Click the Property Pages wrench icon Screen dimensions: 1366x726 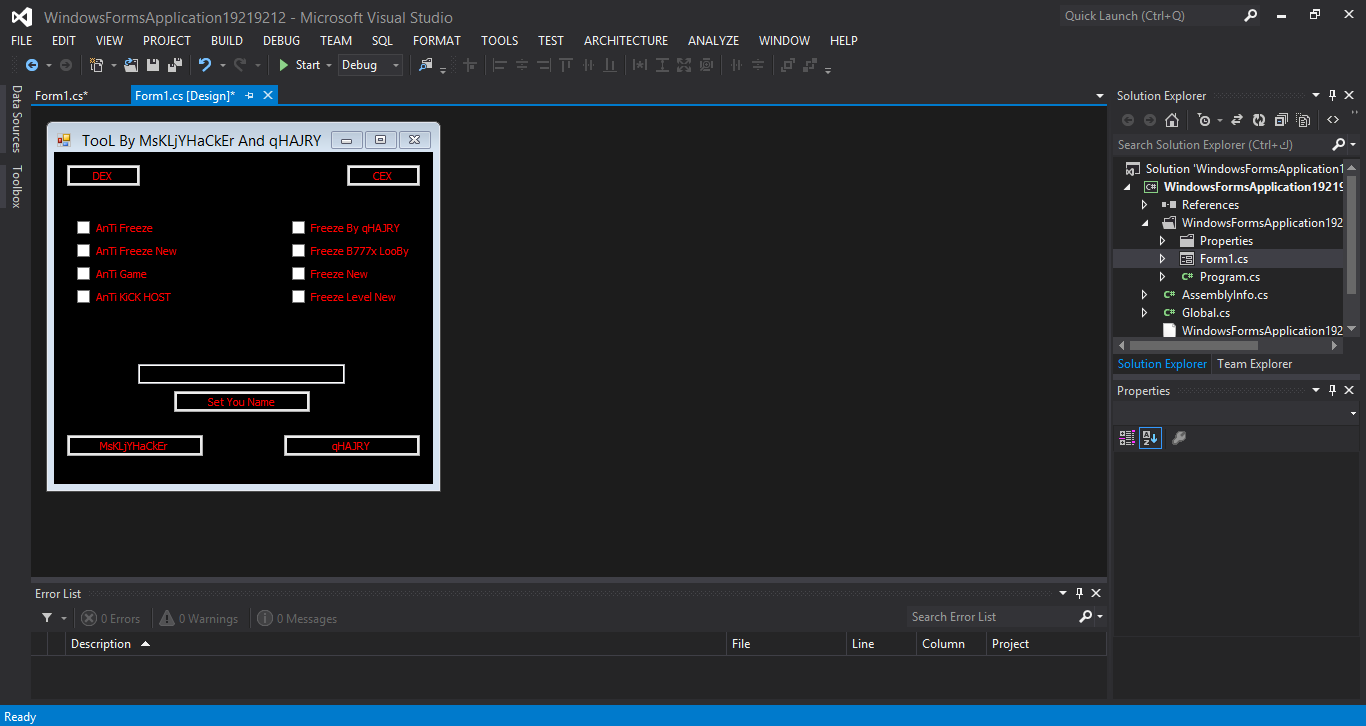(x=1179, y=438)
